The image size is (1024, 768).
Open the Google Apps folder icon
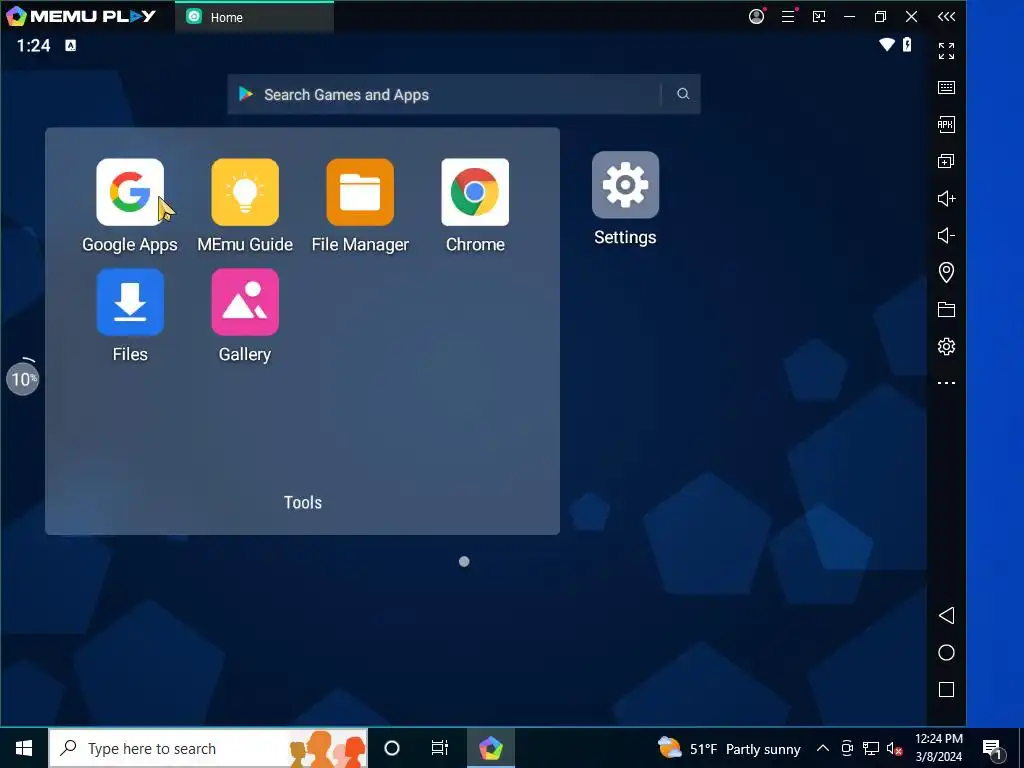click(130, 192)
